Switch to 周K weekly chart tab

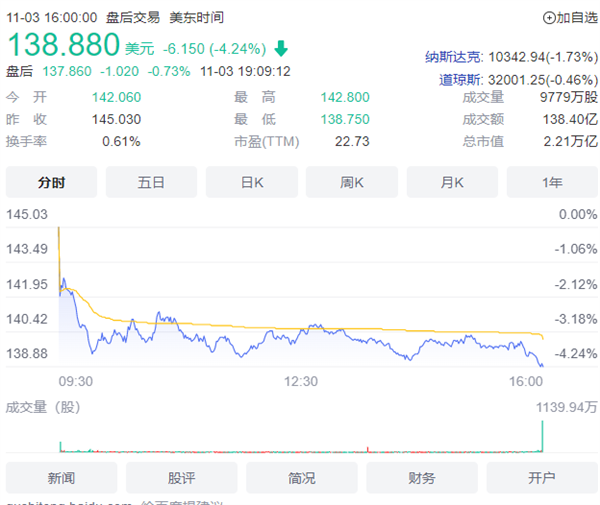(352, 182)
